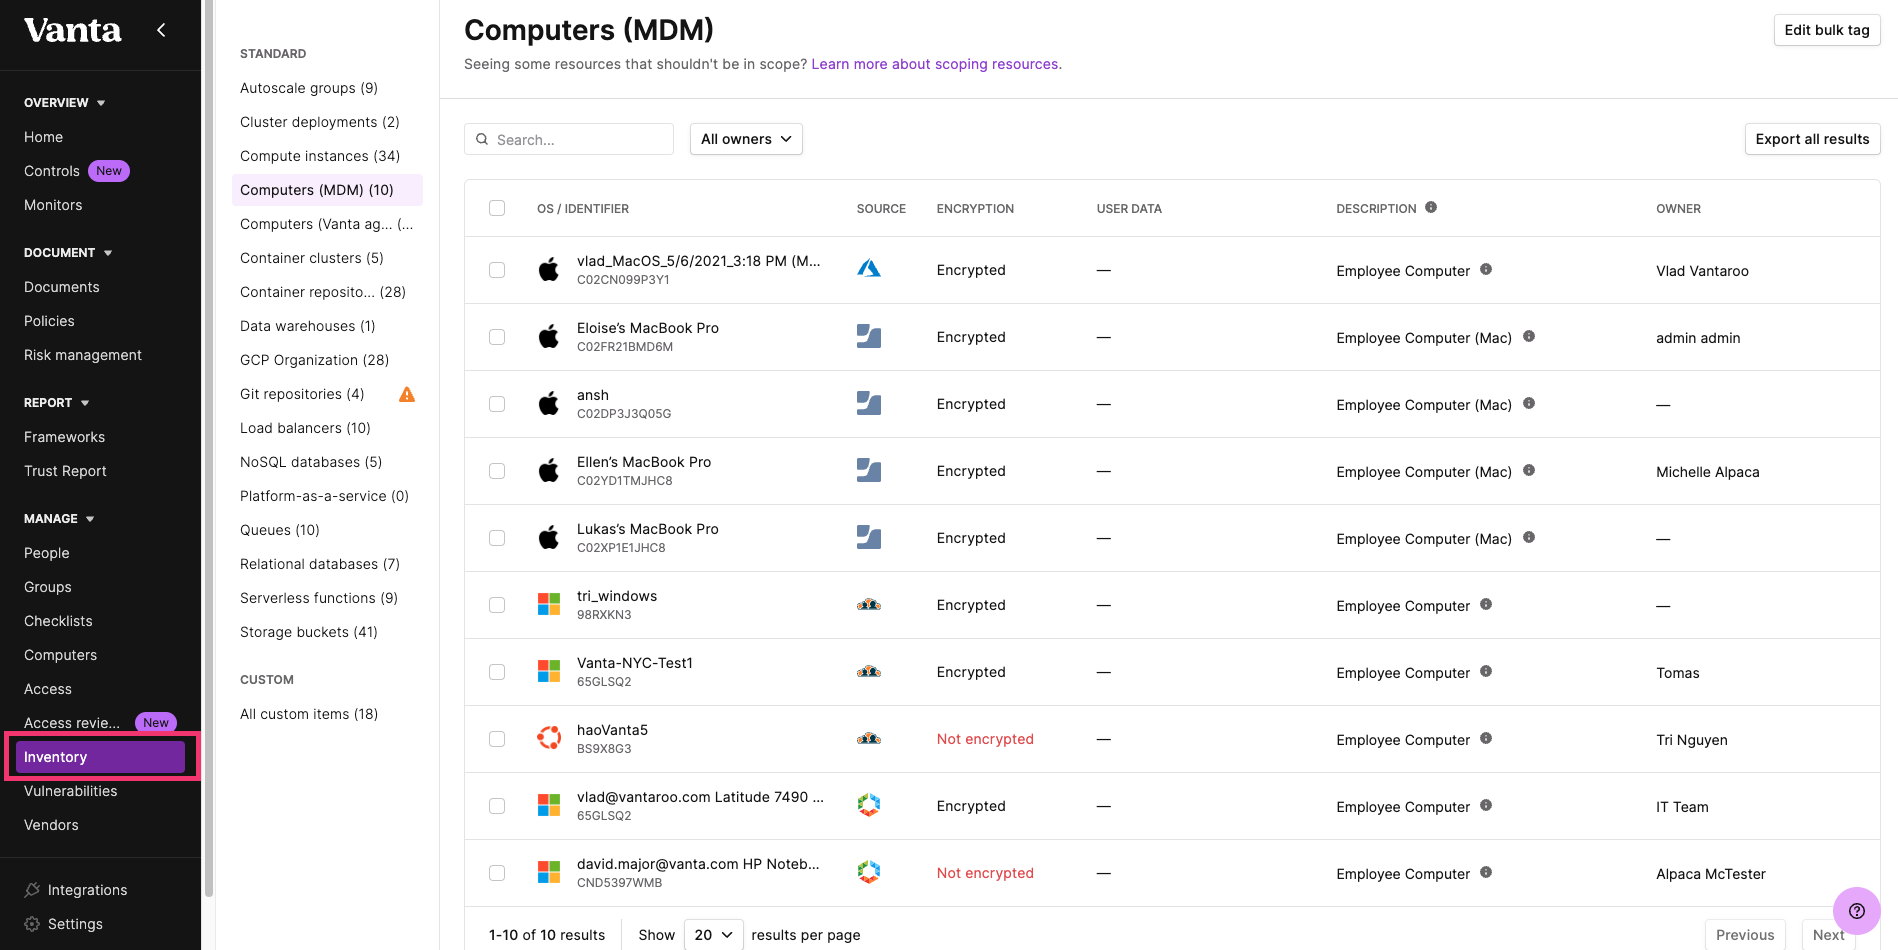The width and height of the screenshot is (1898, 950).
Task: Go to Vulnerabilities page
Action: [x=70, y=791]
